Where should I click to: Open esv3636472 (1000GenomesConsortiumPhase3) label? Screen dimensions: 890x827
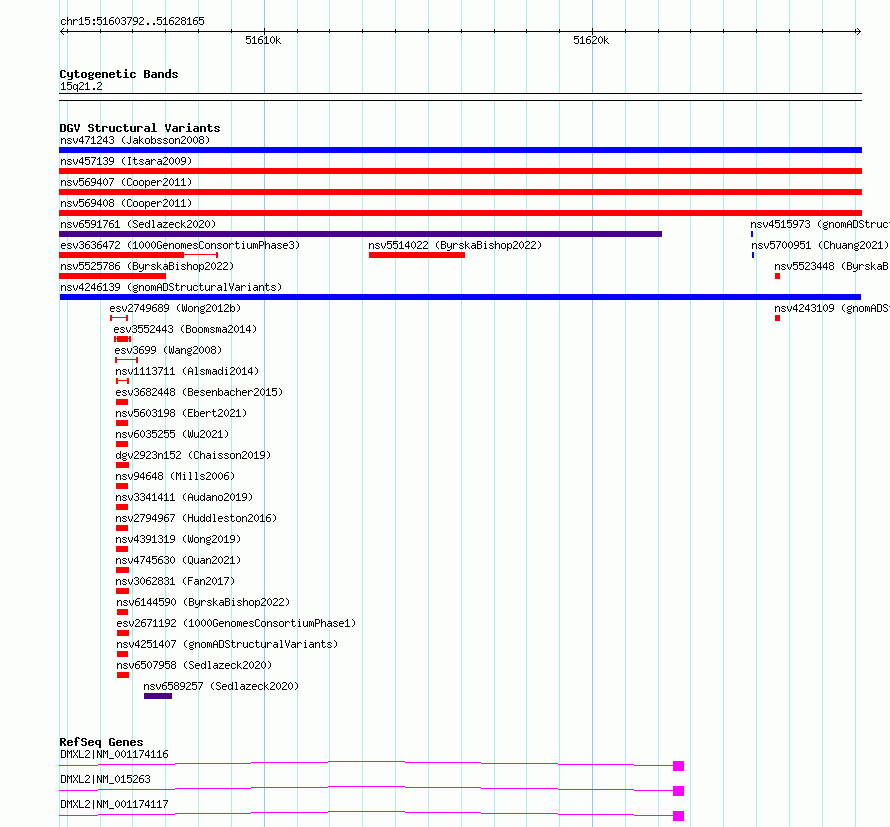pyautogui.click(x=180, y=245)
